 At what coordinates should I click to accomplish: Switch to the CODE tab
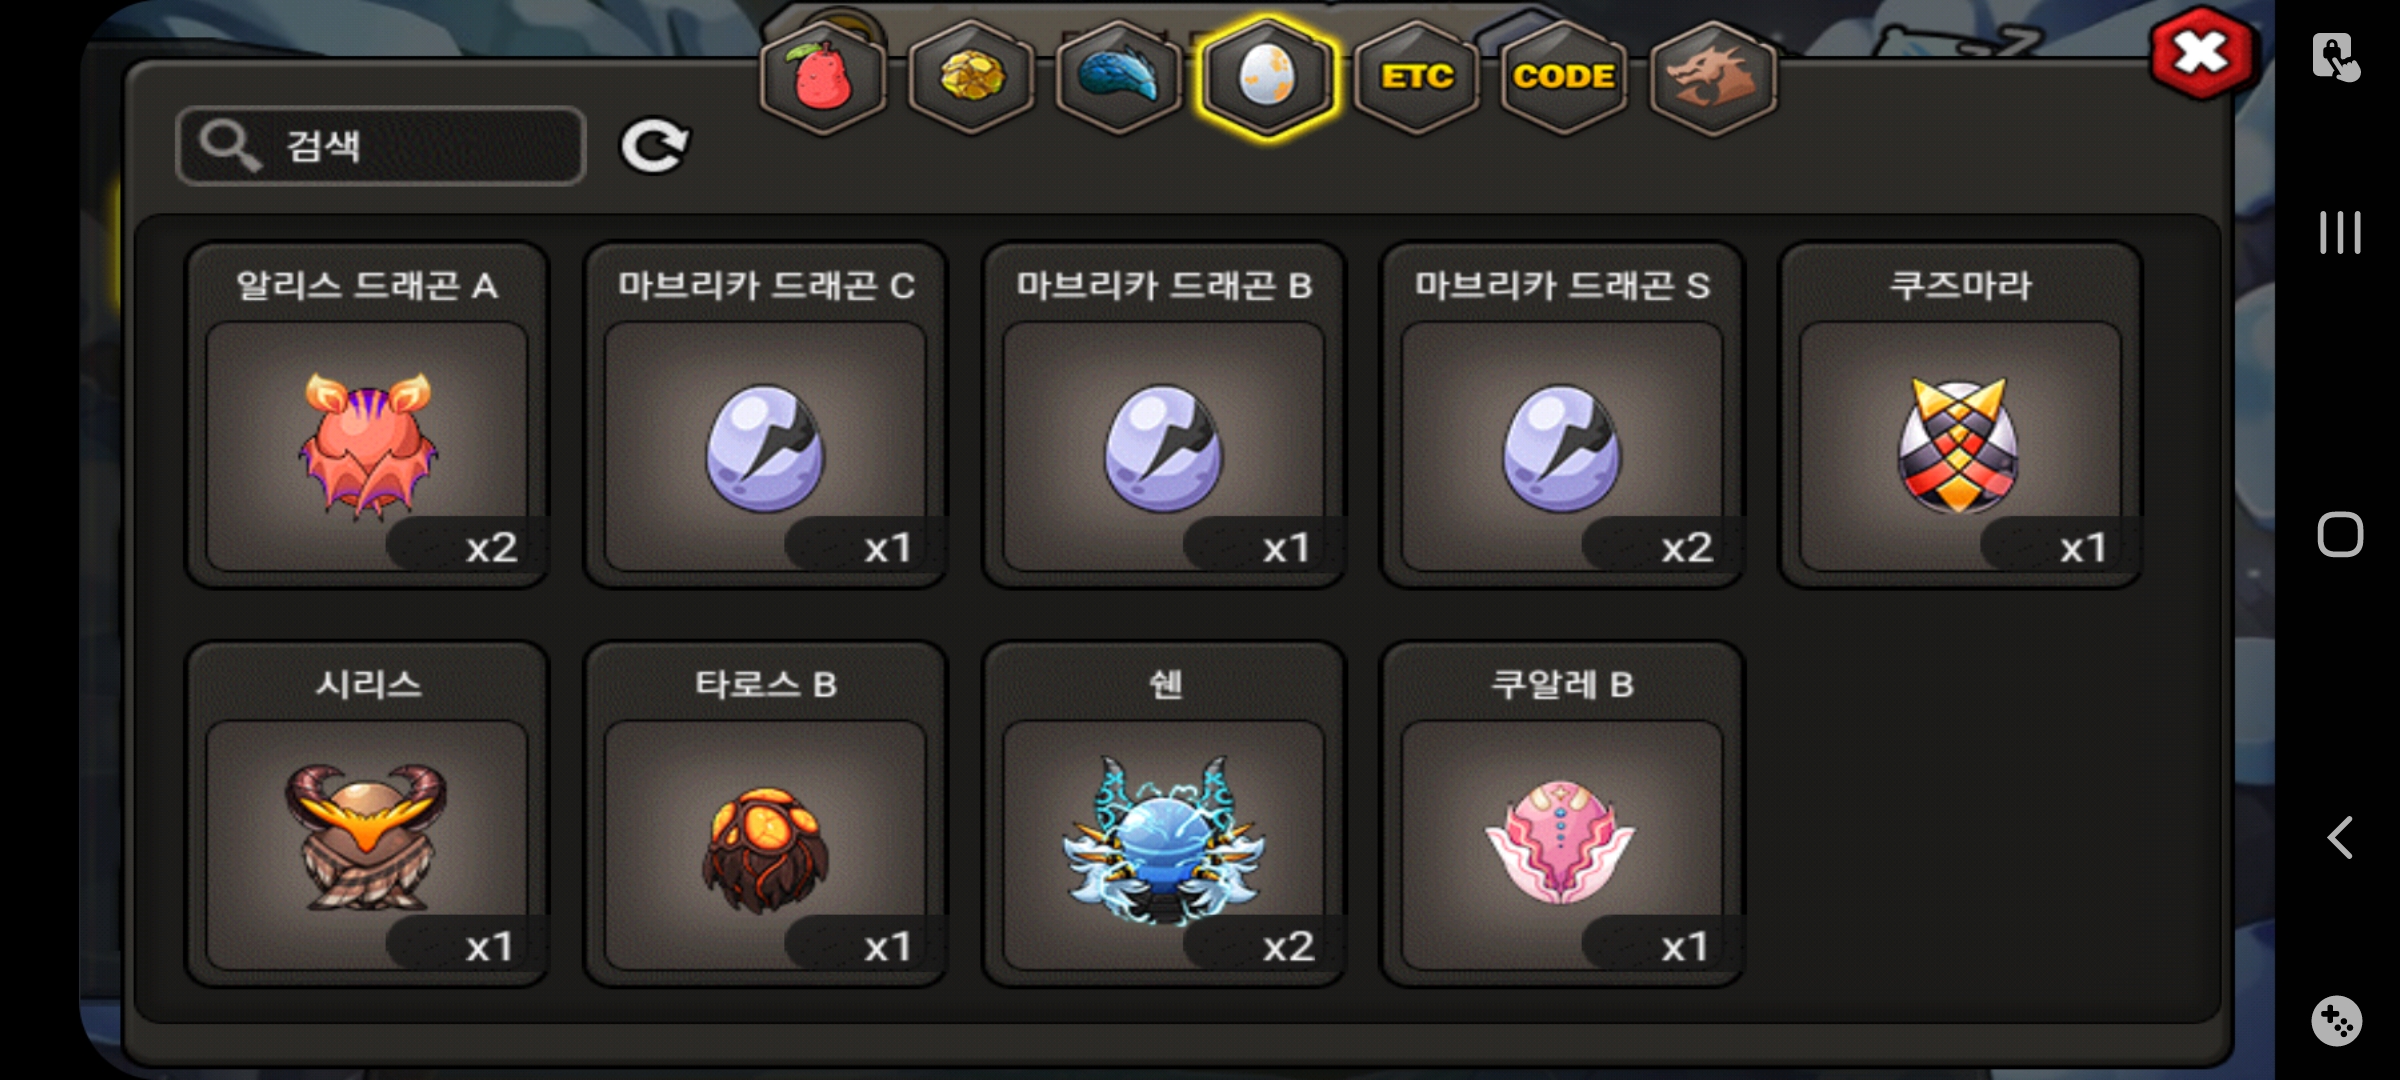point(1564,77)
